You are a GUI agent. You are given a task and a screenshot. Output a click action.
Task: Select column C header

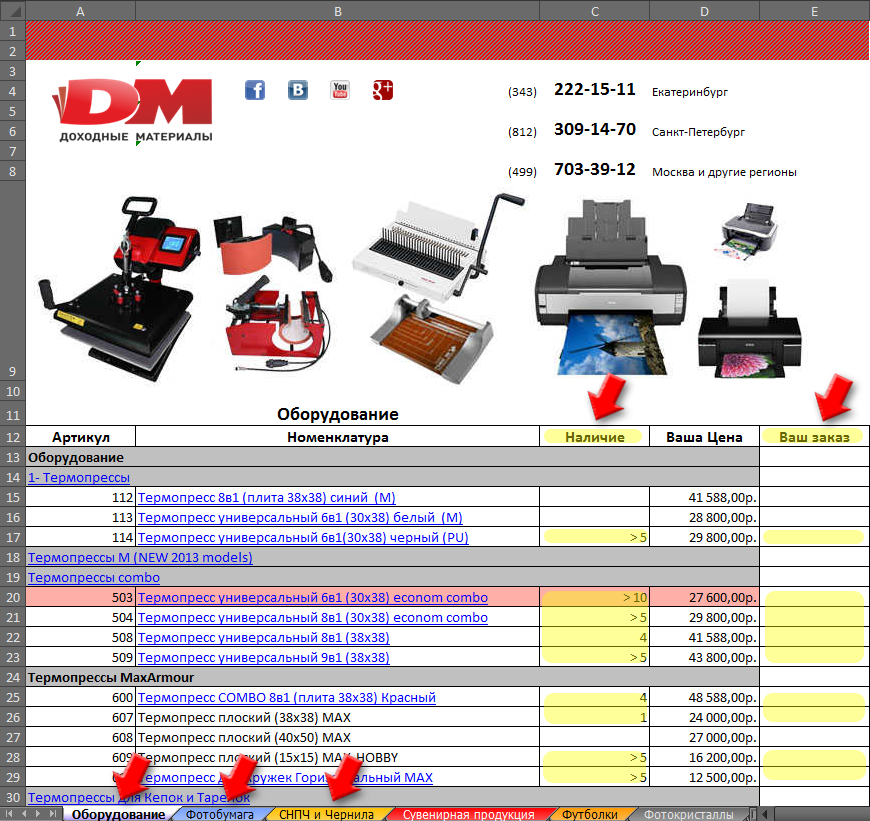tap(594, 11)
